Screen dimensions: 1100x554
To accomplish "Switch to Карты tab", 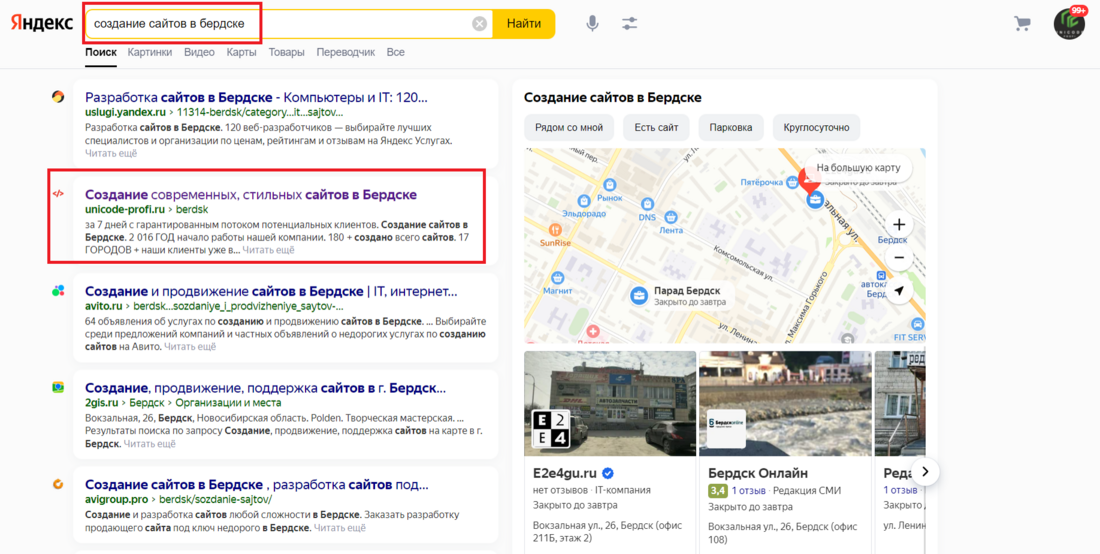I will coord(241,52).
